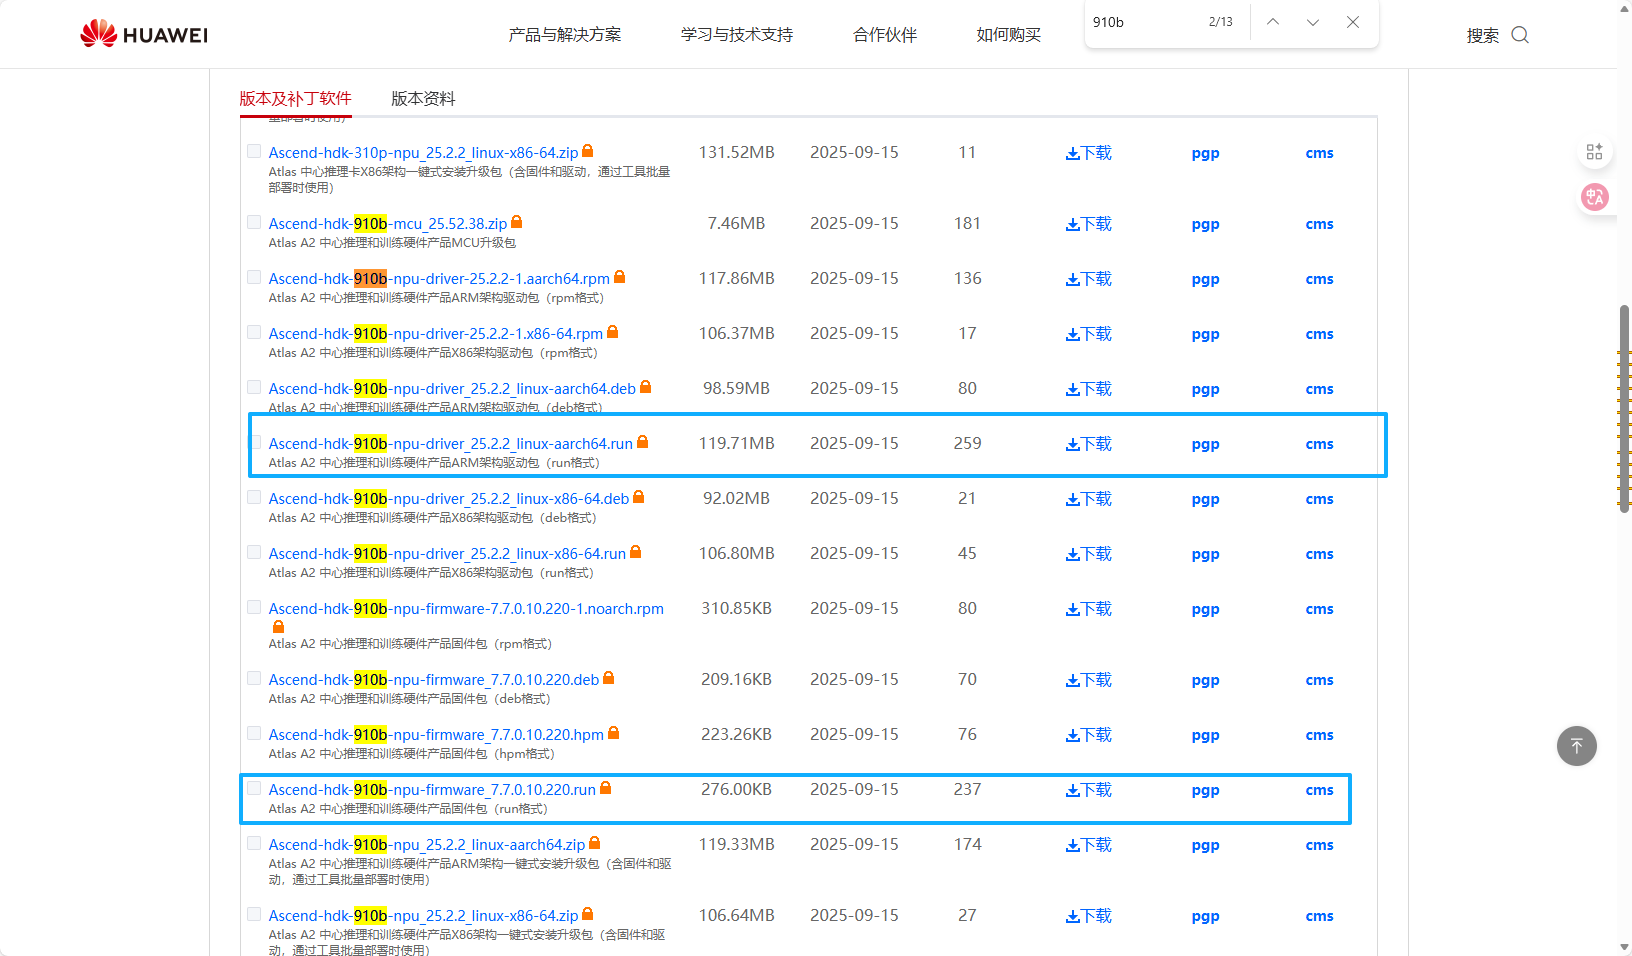This screenshot has width=1632, height=956.
Task: Click the 搜索 text in header
Action: pos(1483,36)
